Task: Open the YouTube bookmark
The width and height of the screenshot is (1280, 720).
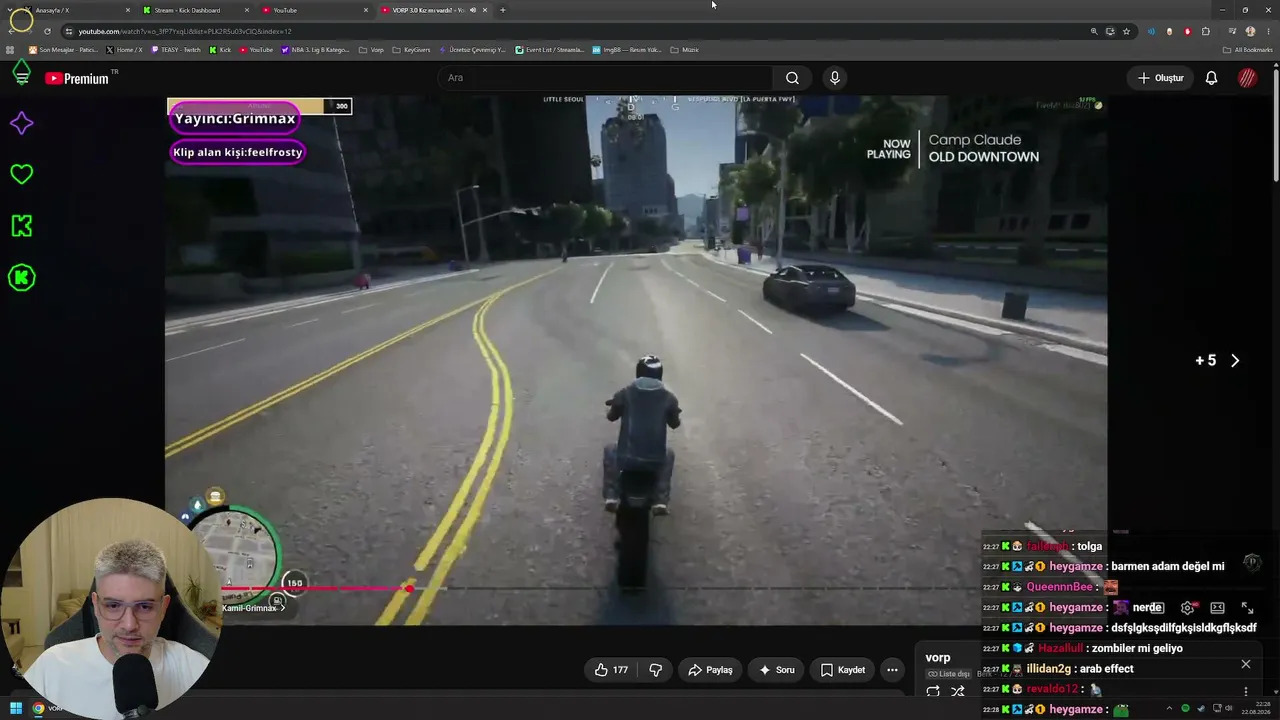Action: [256, 50]
